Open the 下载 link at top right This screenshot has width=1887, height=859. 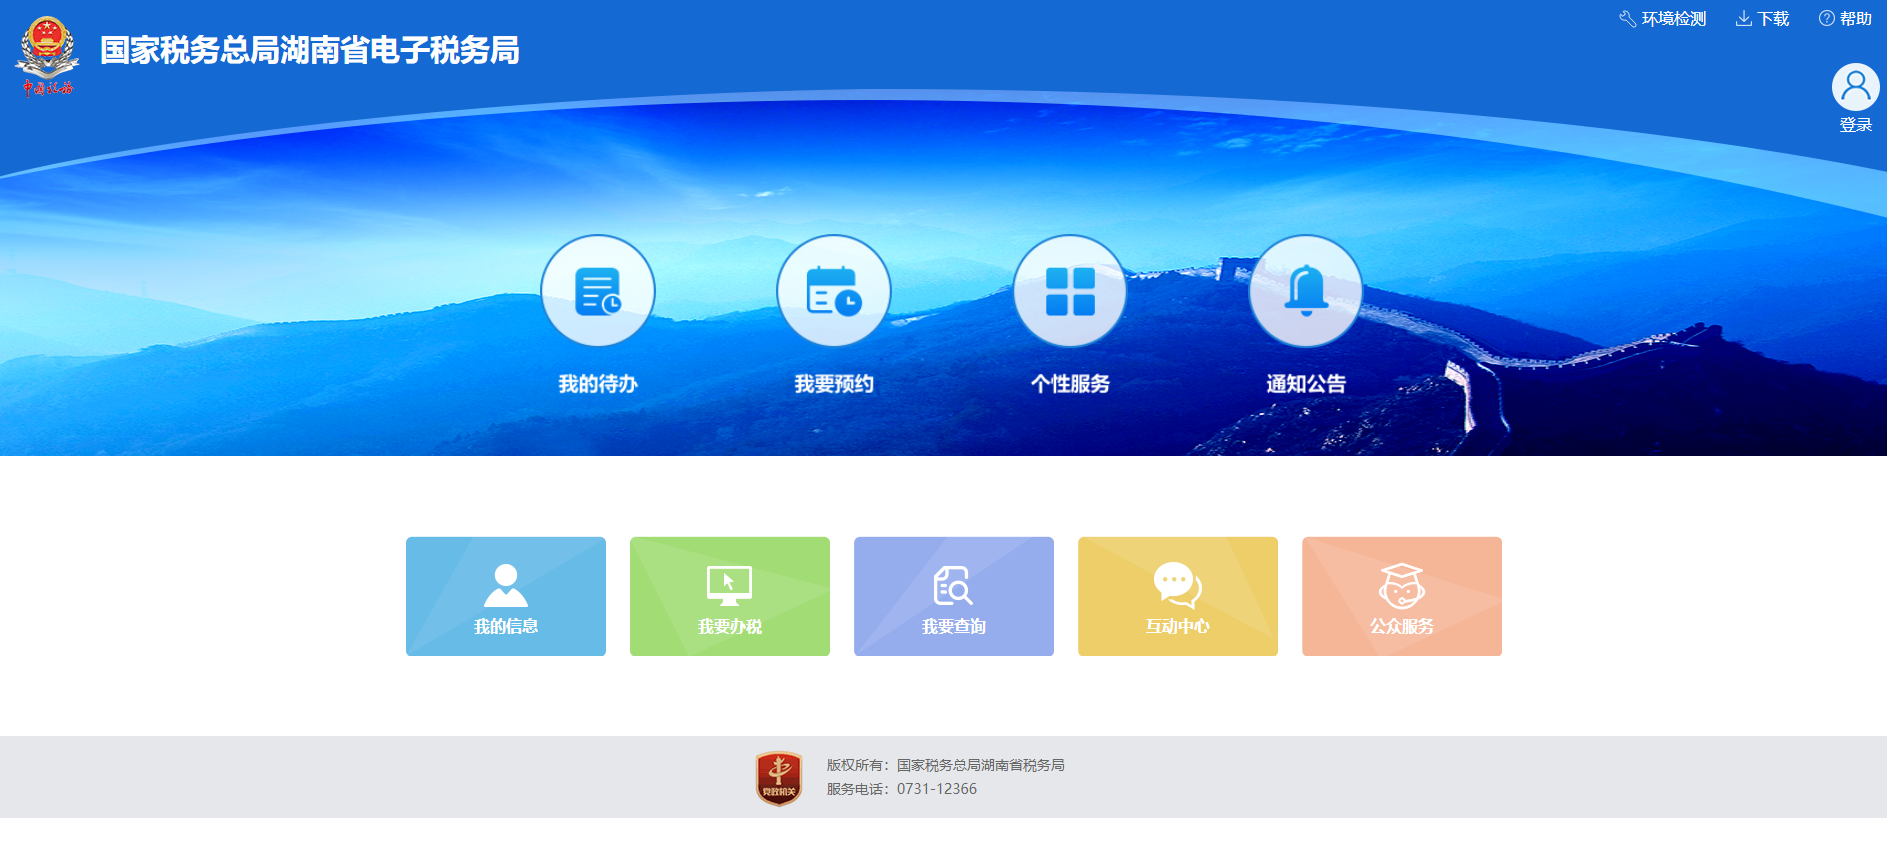click(x=1763, y=19)
